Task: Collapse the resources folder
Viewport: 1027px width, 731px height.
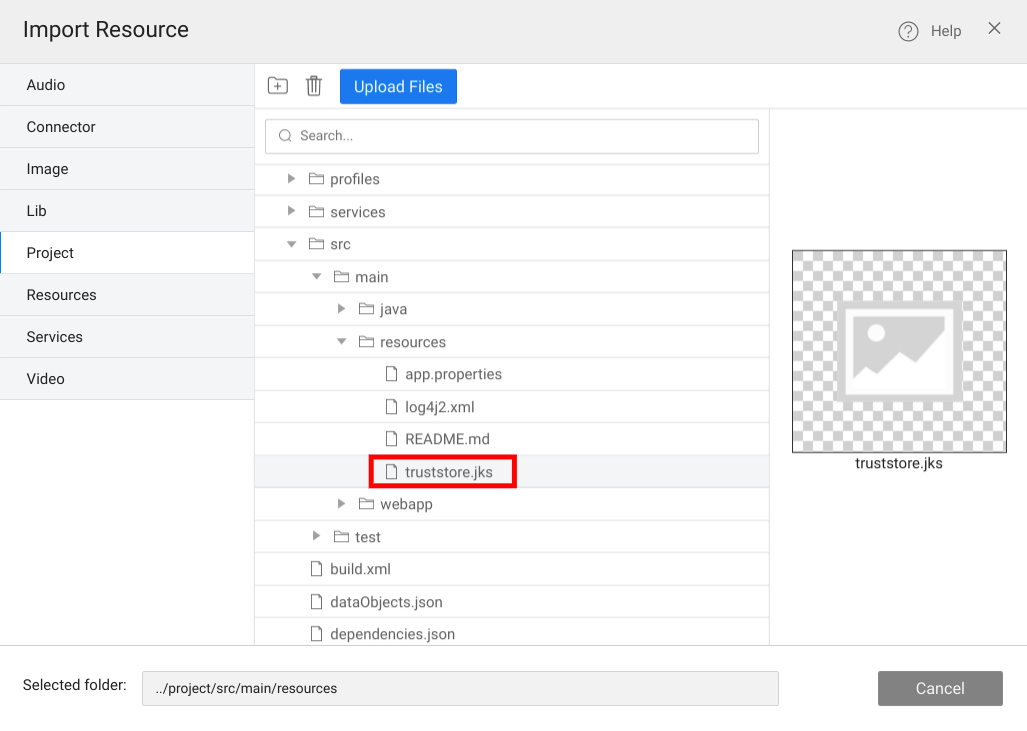Action: 341,342
